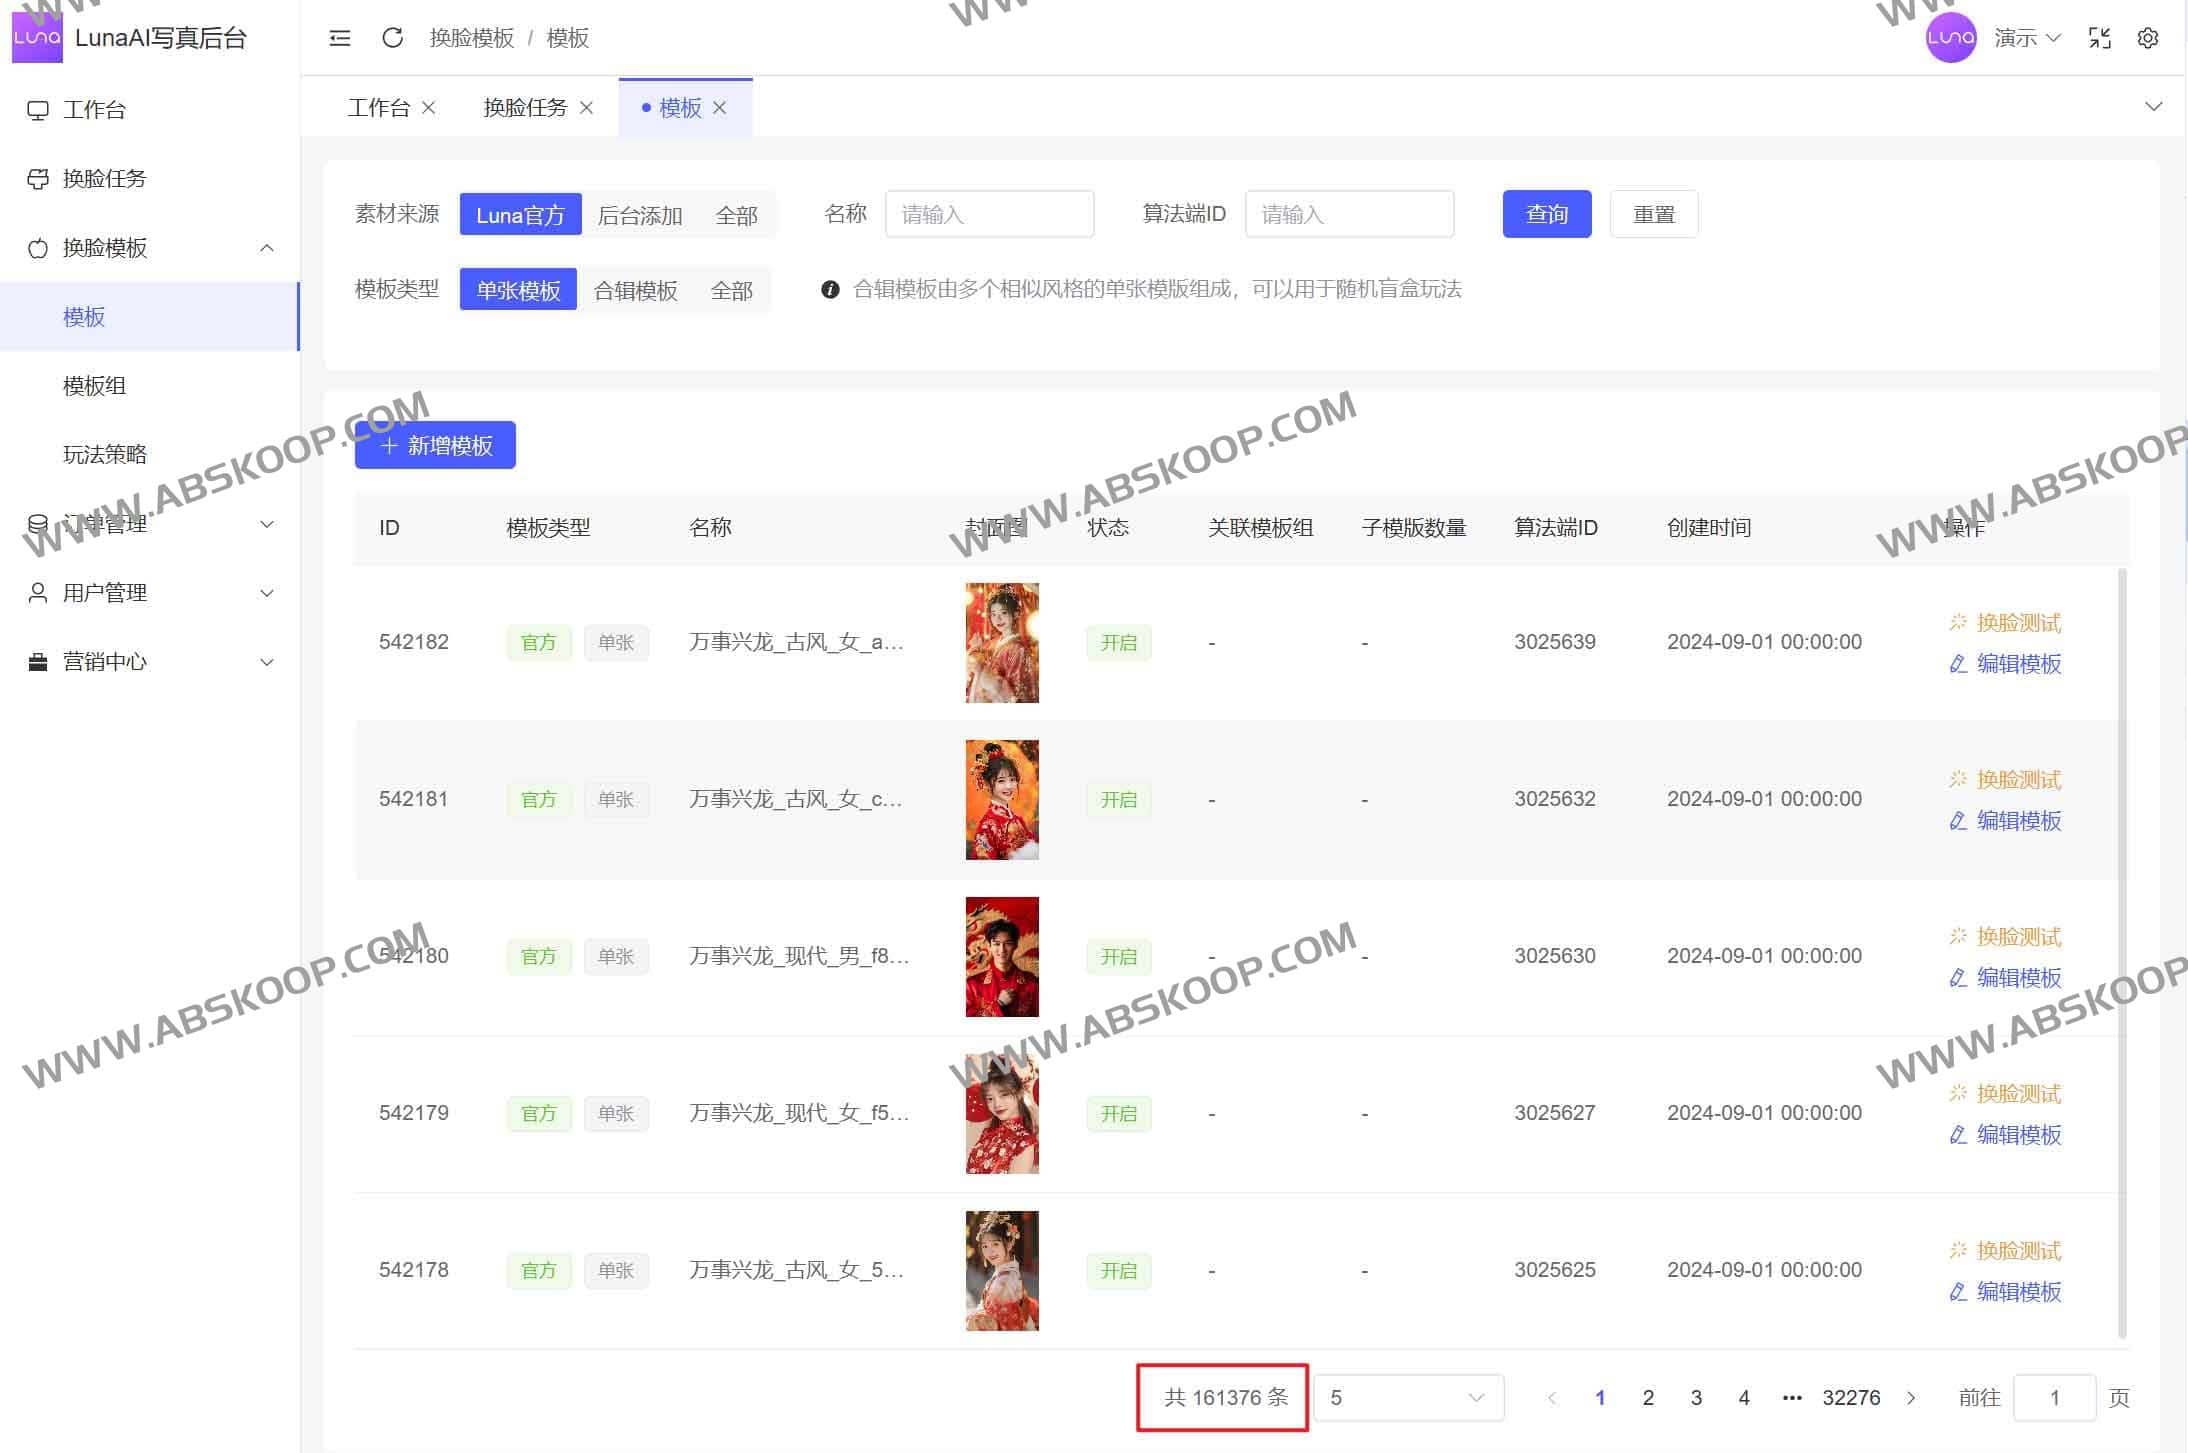The height and width of the screenshot is (1453, 2188).
Task: Go to page 2 in pagination
Action: tap(1648, 1397)
